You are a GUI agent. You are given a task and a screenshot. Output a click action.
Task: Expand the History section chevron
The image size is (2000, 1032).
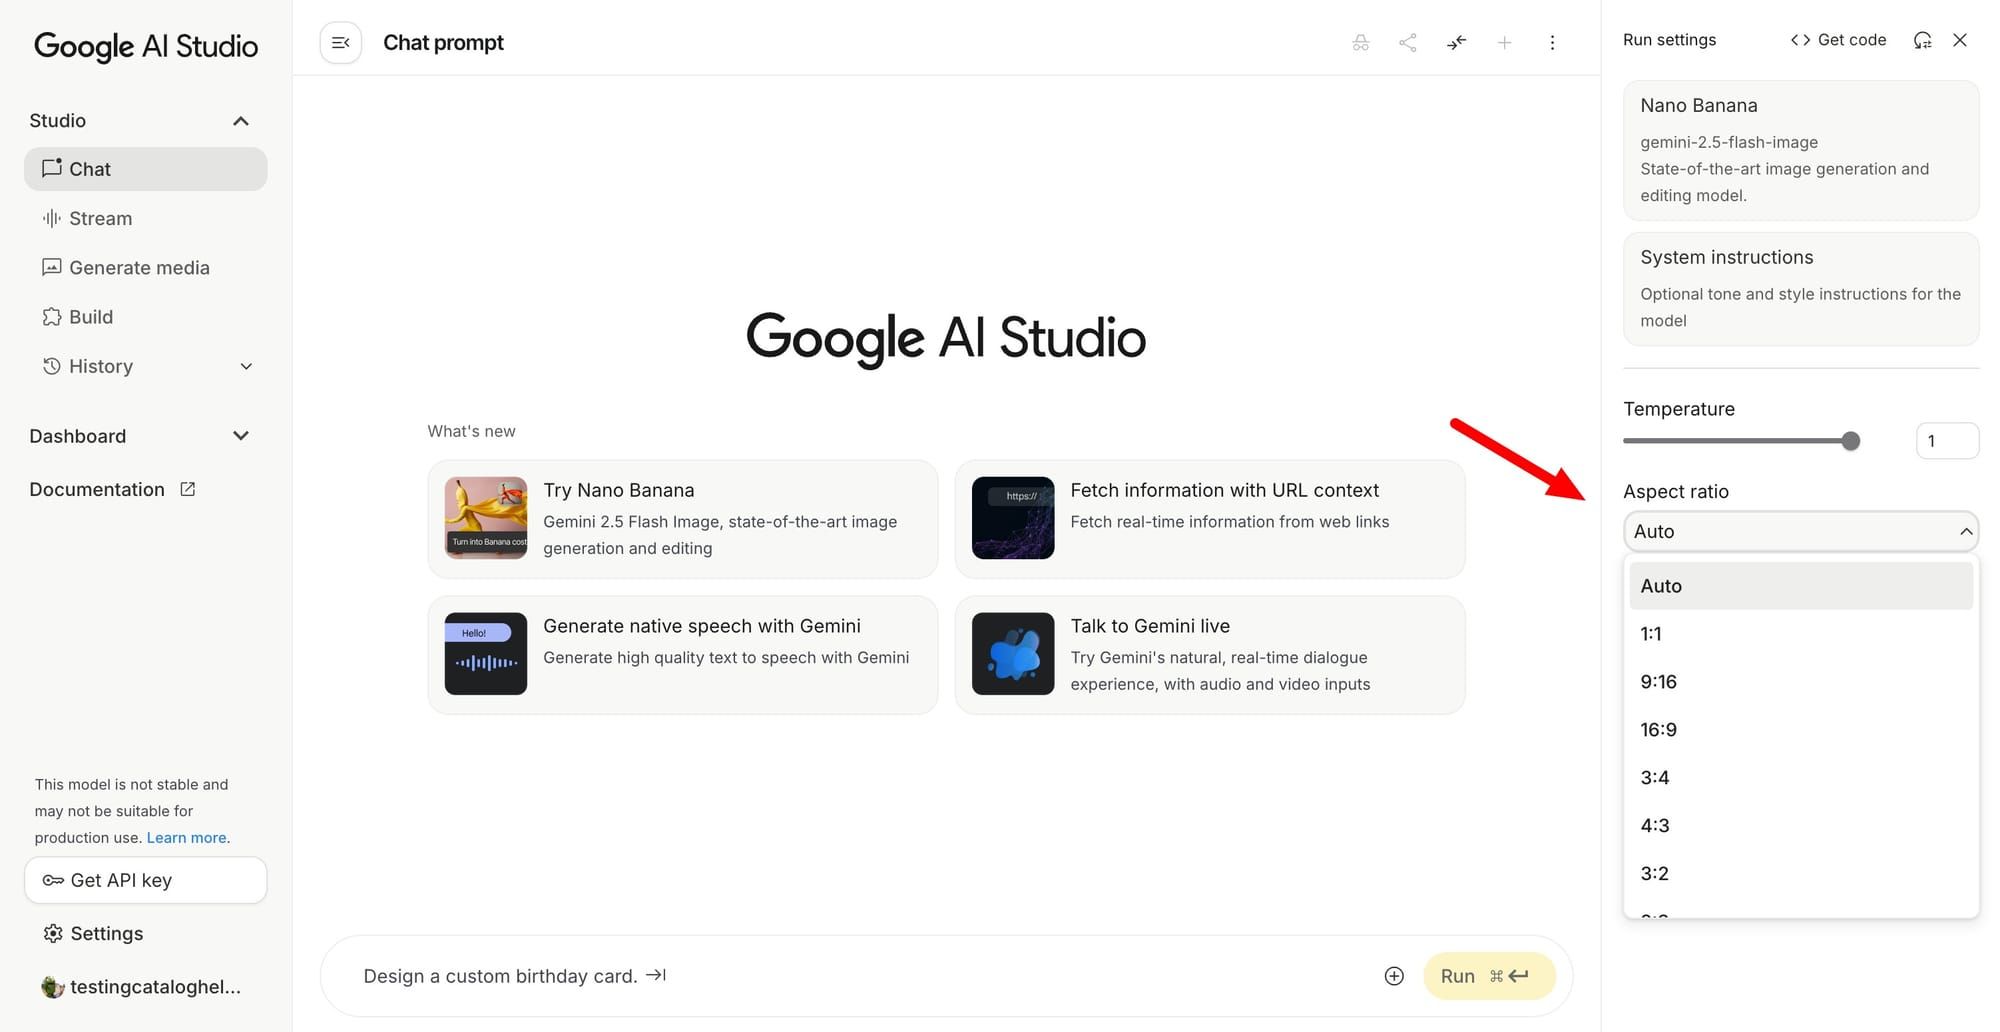[246, 366]
